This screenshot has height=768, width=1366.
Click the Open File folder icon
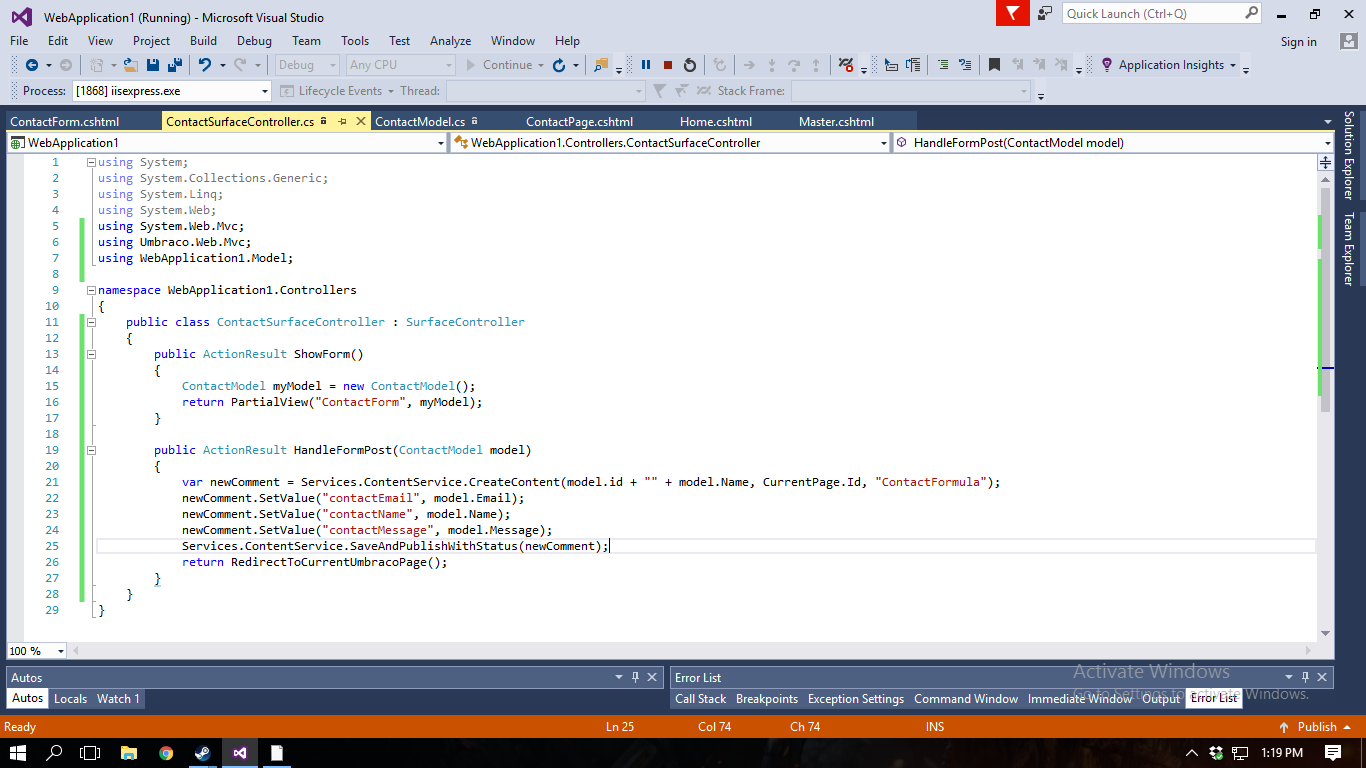click(131, 65)
